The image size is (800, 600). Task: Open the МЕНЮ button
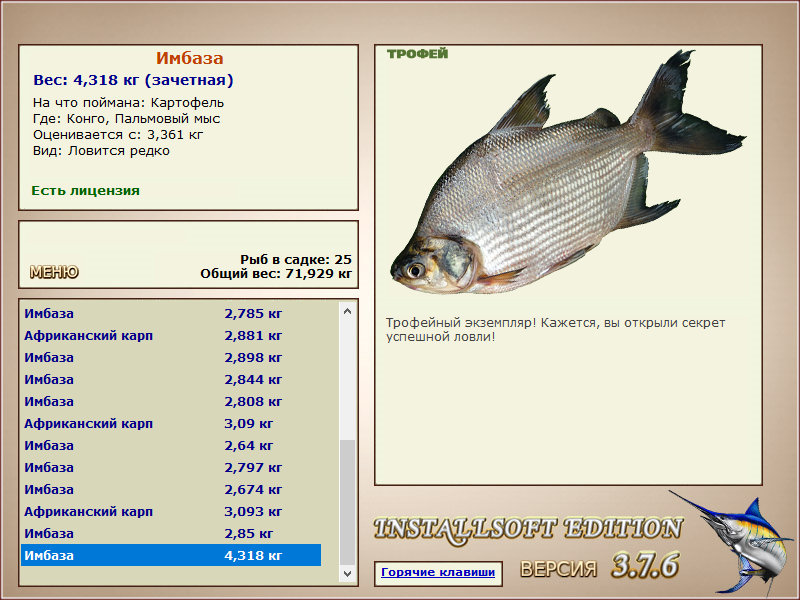(x=54, y=272)
